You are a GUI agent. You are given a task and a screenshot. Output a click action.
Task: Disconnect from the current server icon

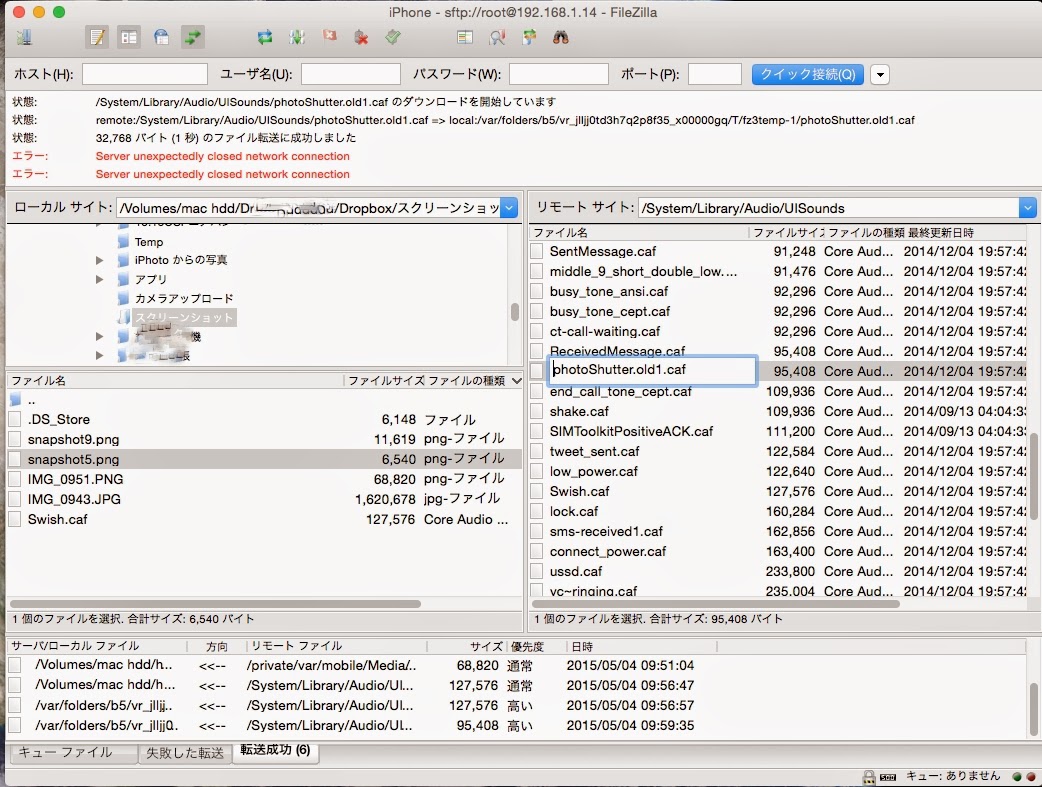361,37
